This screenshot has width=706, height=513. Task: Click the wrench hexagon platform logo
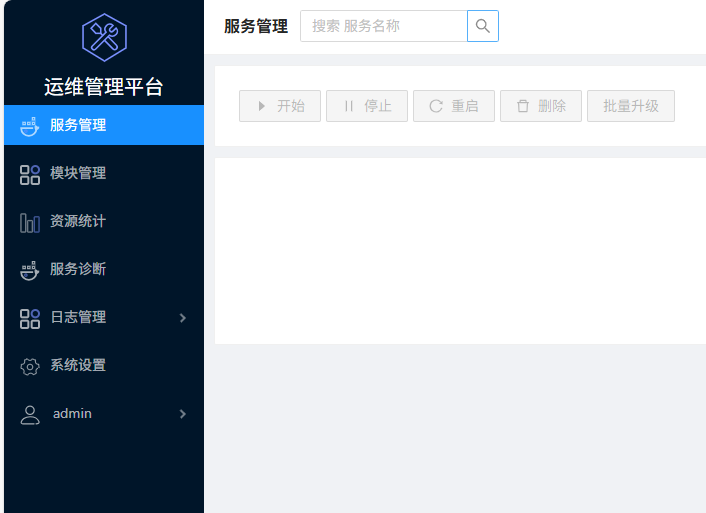click(x=104, y=37)
